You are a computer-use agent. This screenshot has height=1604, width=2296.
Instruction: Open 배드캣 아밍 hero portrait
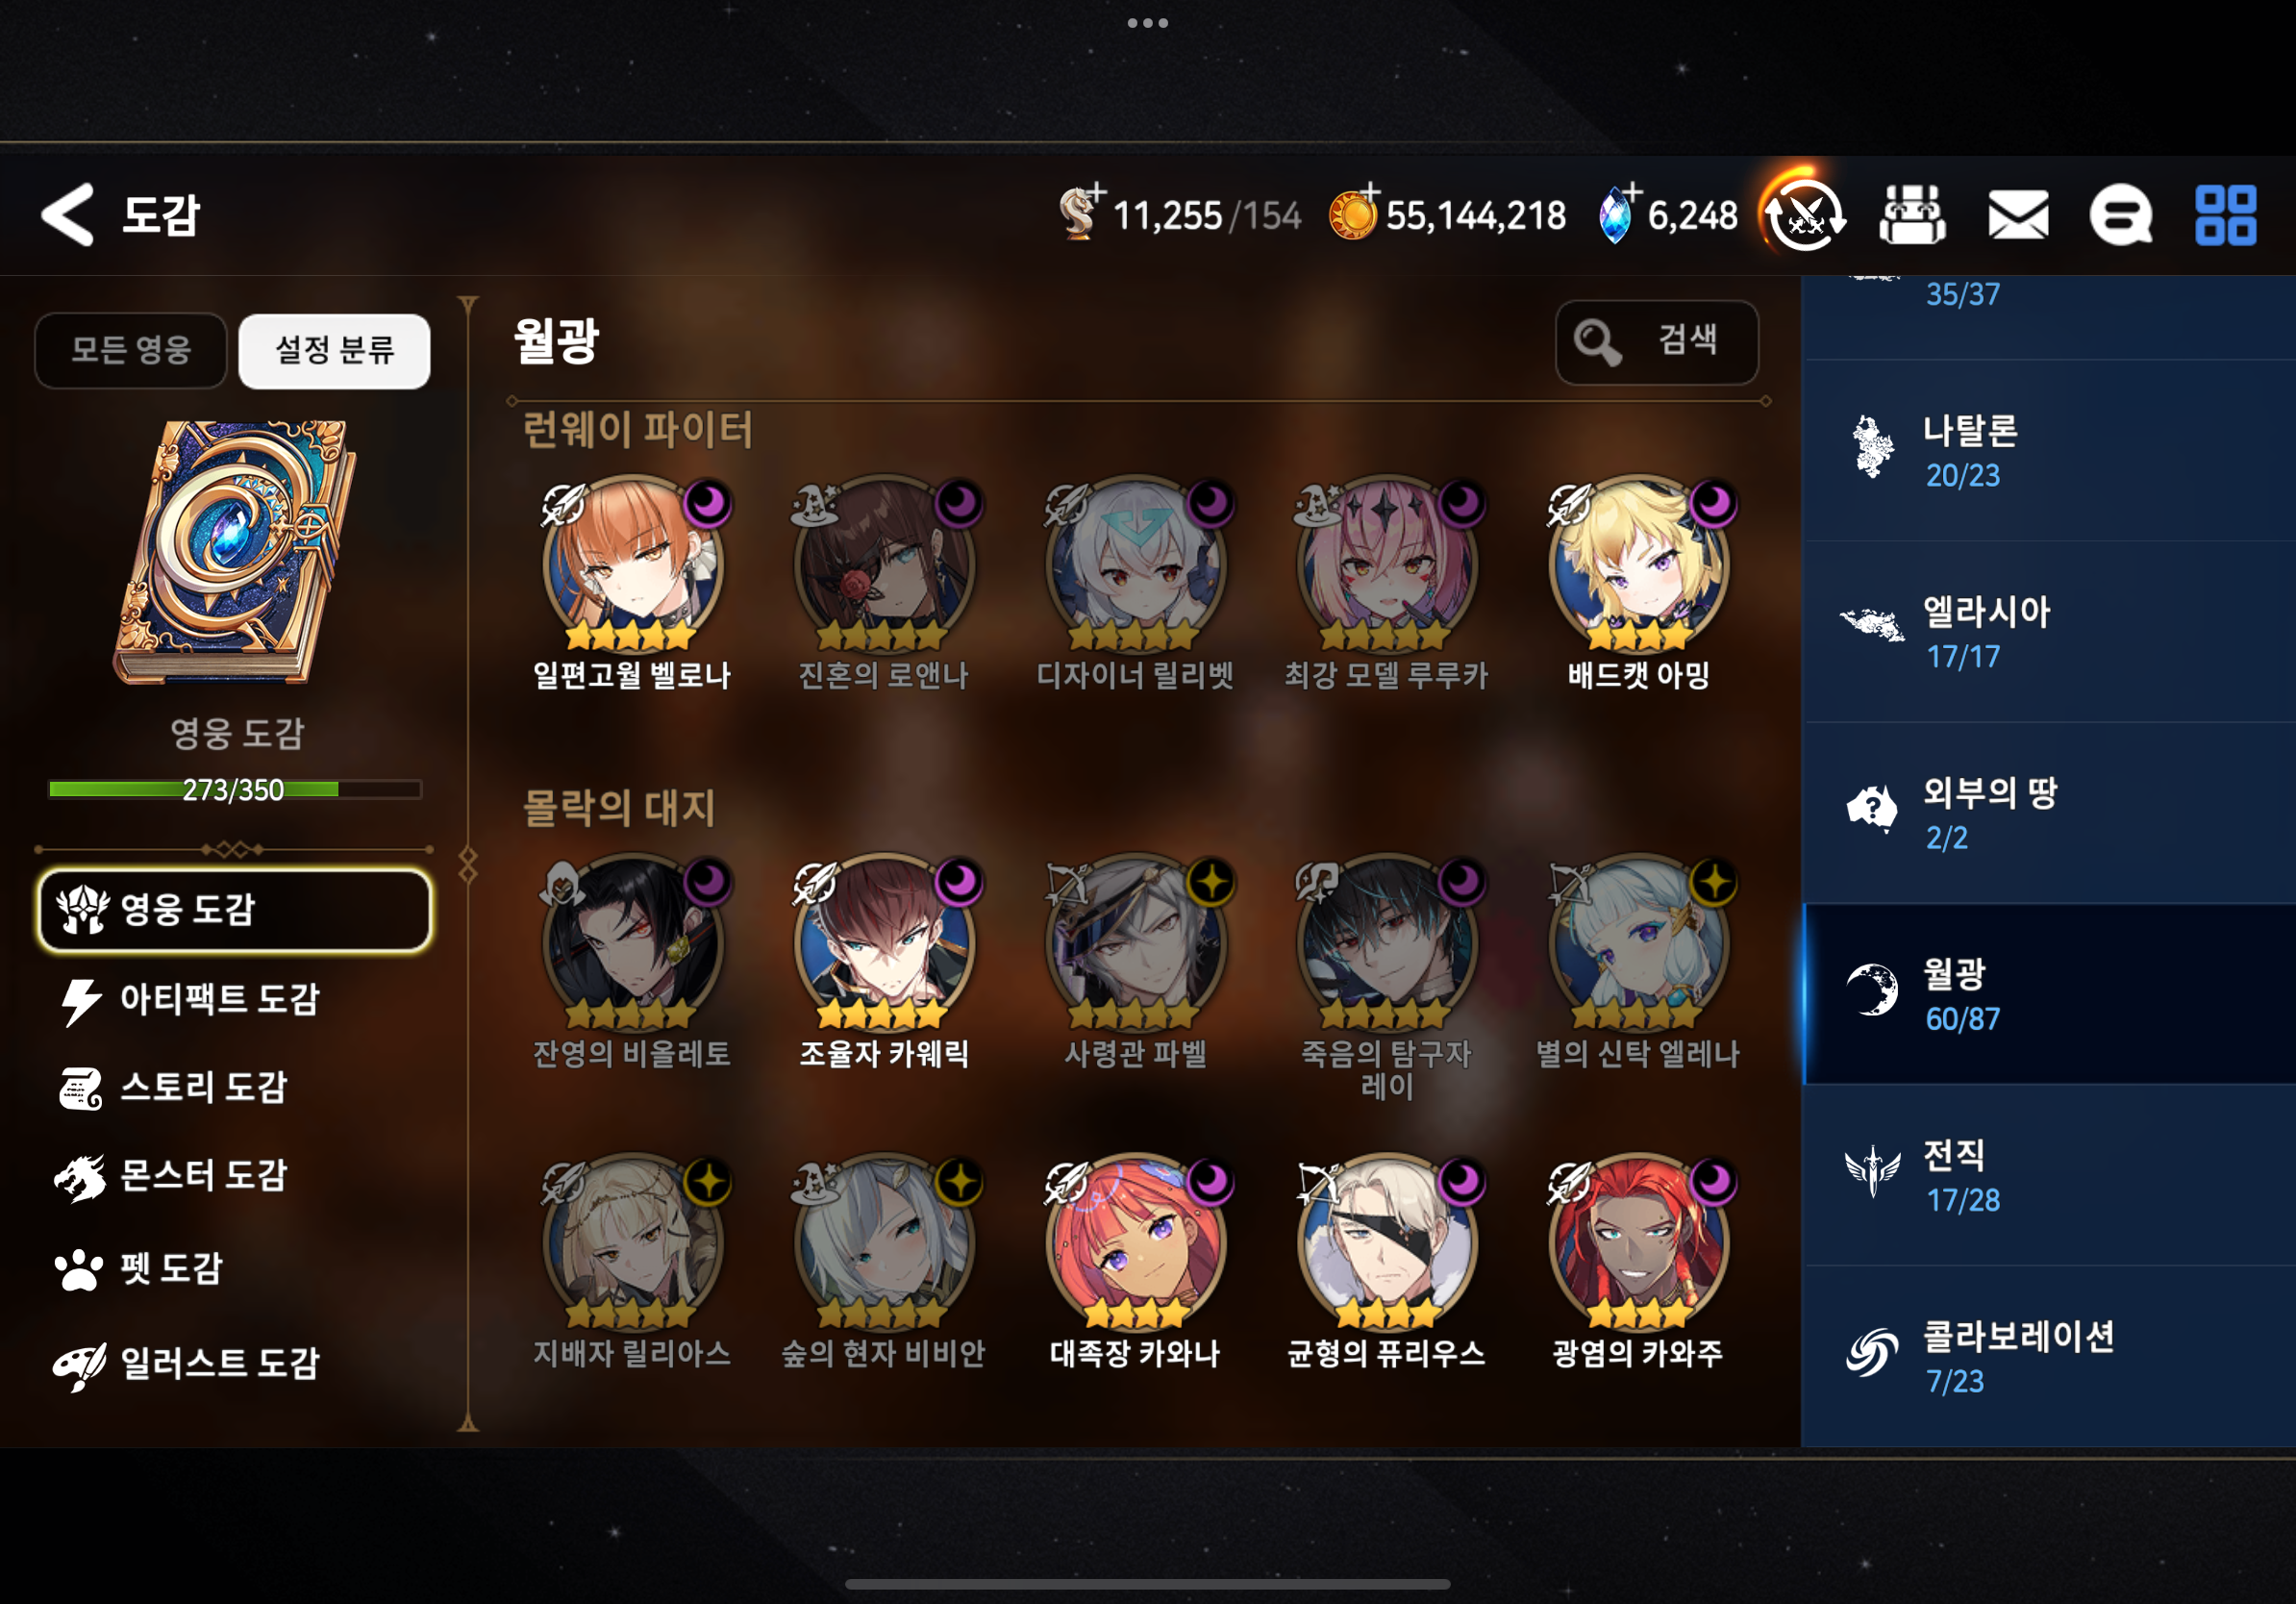(1638, 564)
